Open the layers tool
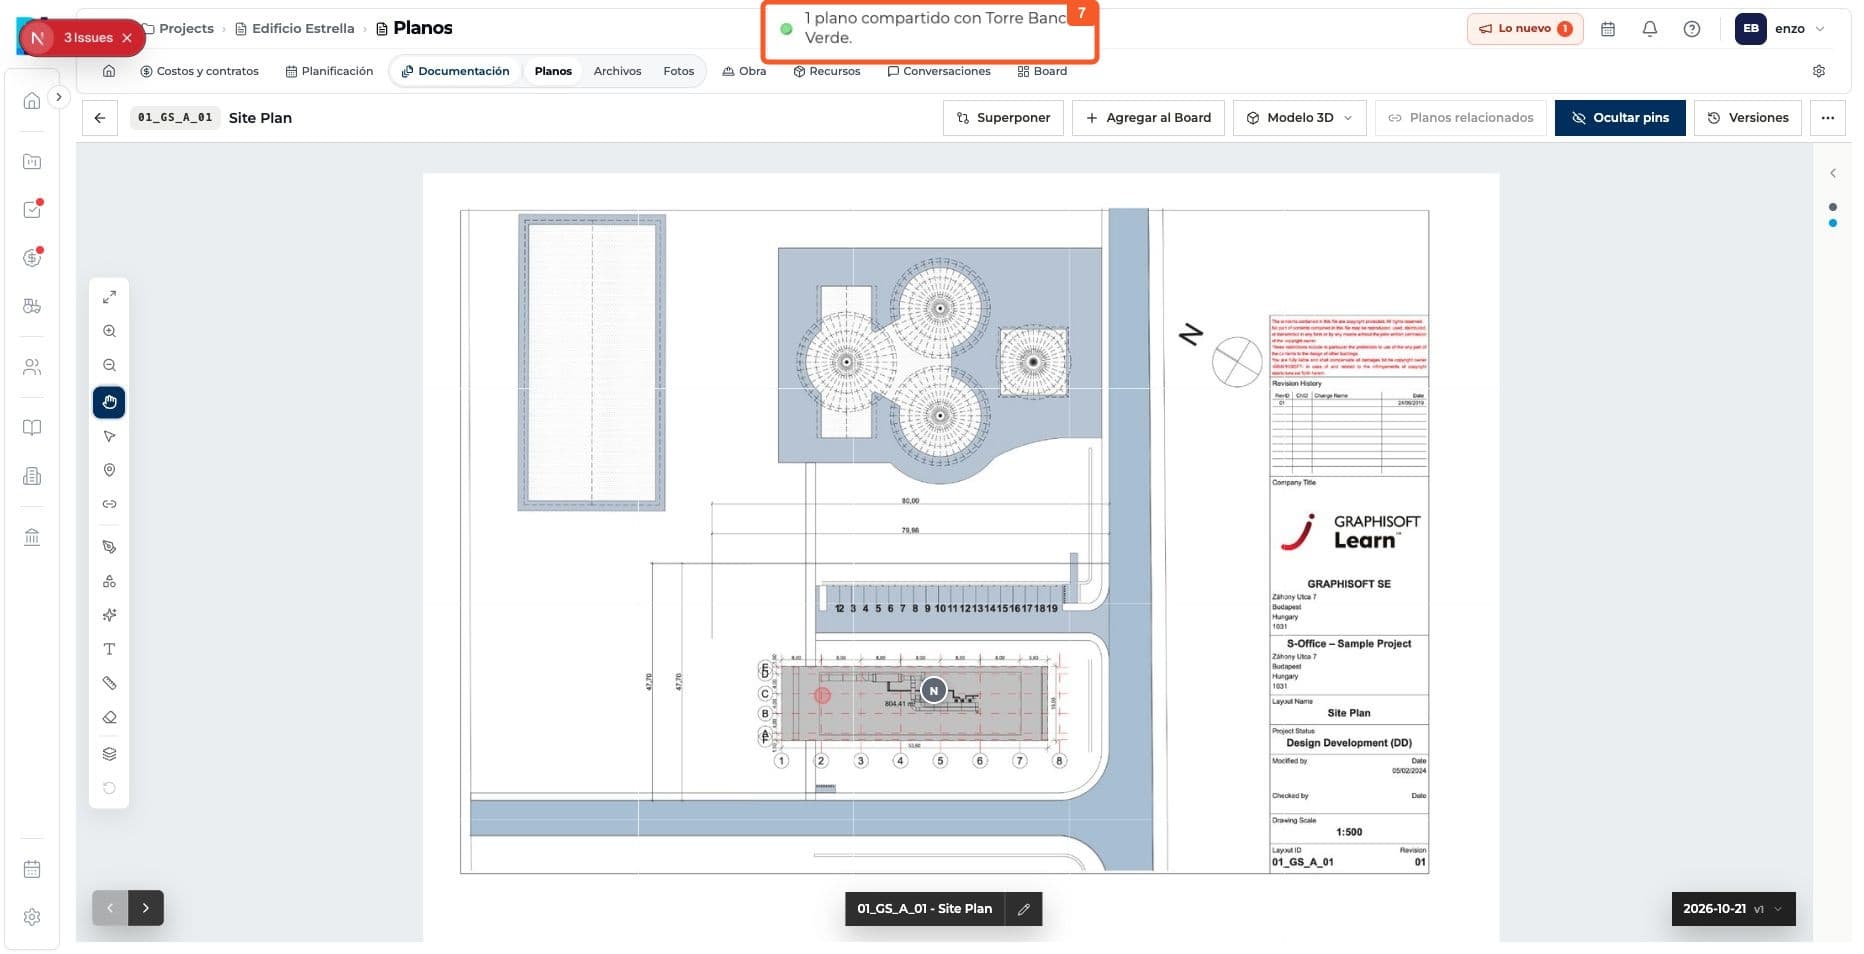Viewport: 1864px width, 954px height. point(109,754)
